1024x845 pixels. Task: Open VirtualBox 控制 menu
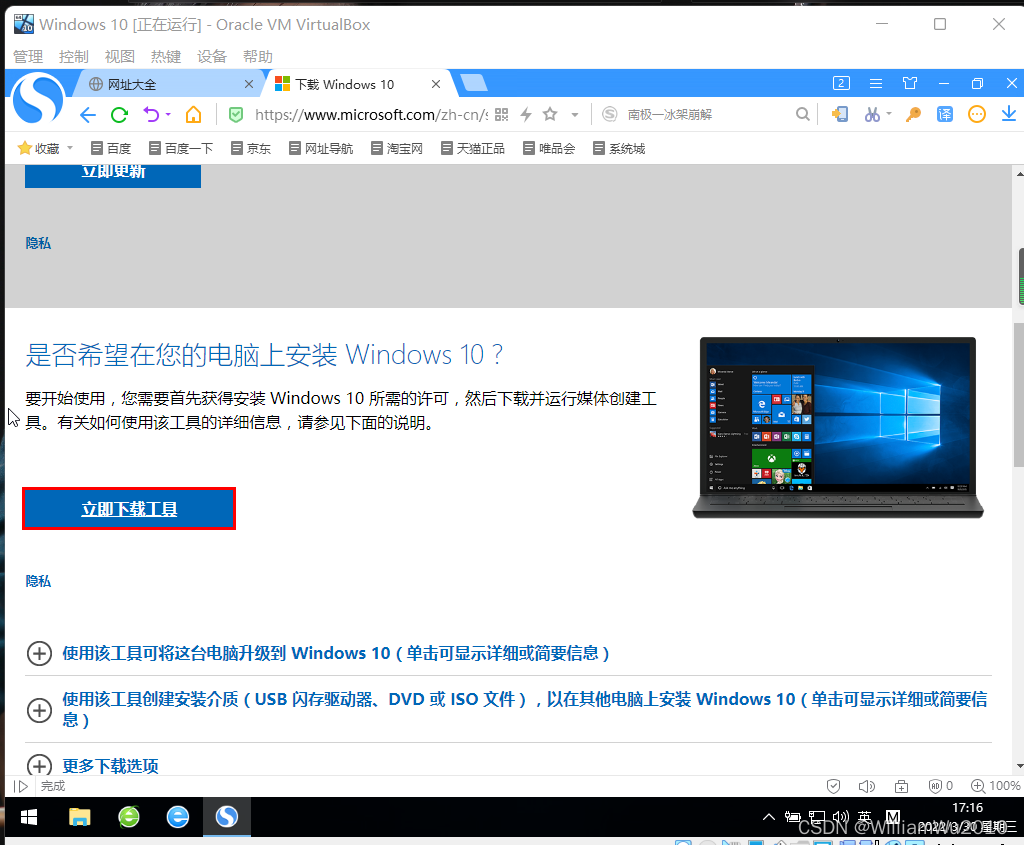click(x=74, y=57)
